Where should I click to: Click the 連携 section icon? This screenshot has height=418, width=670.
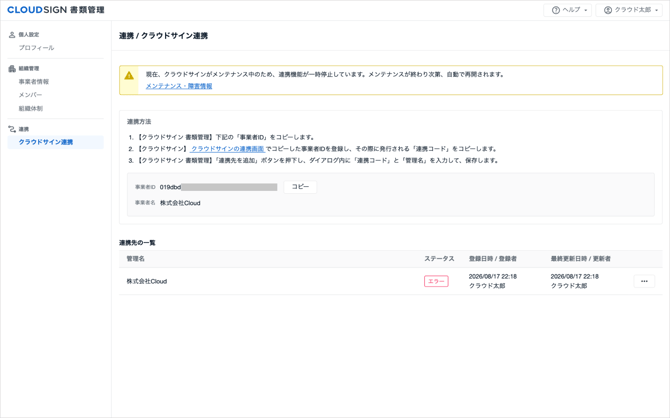(12, 129)
